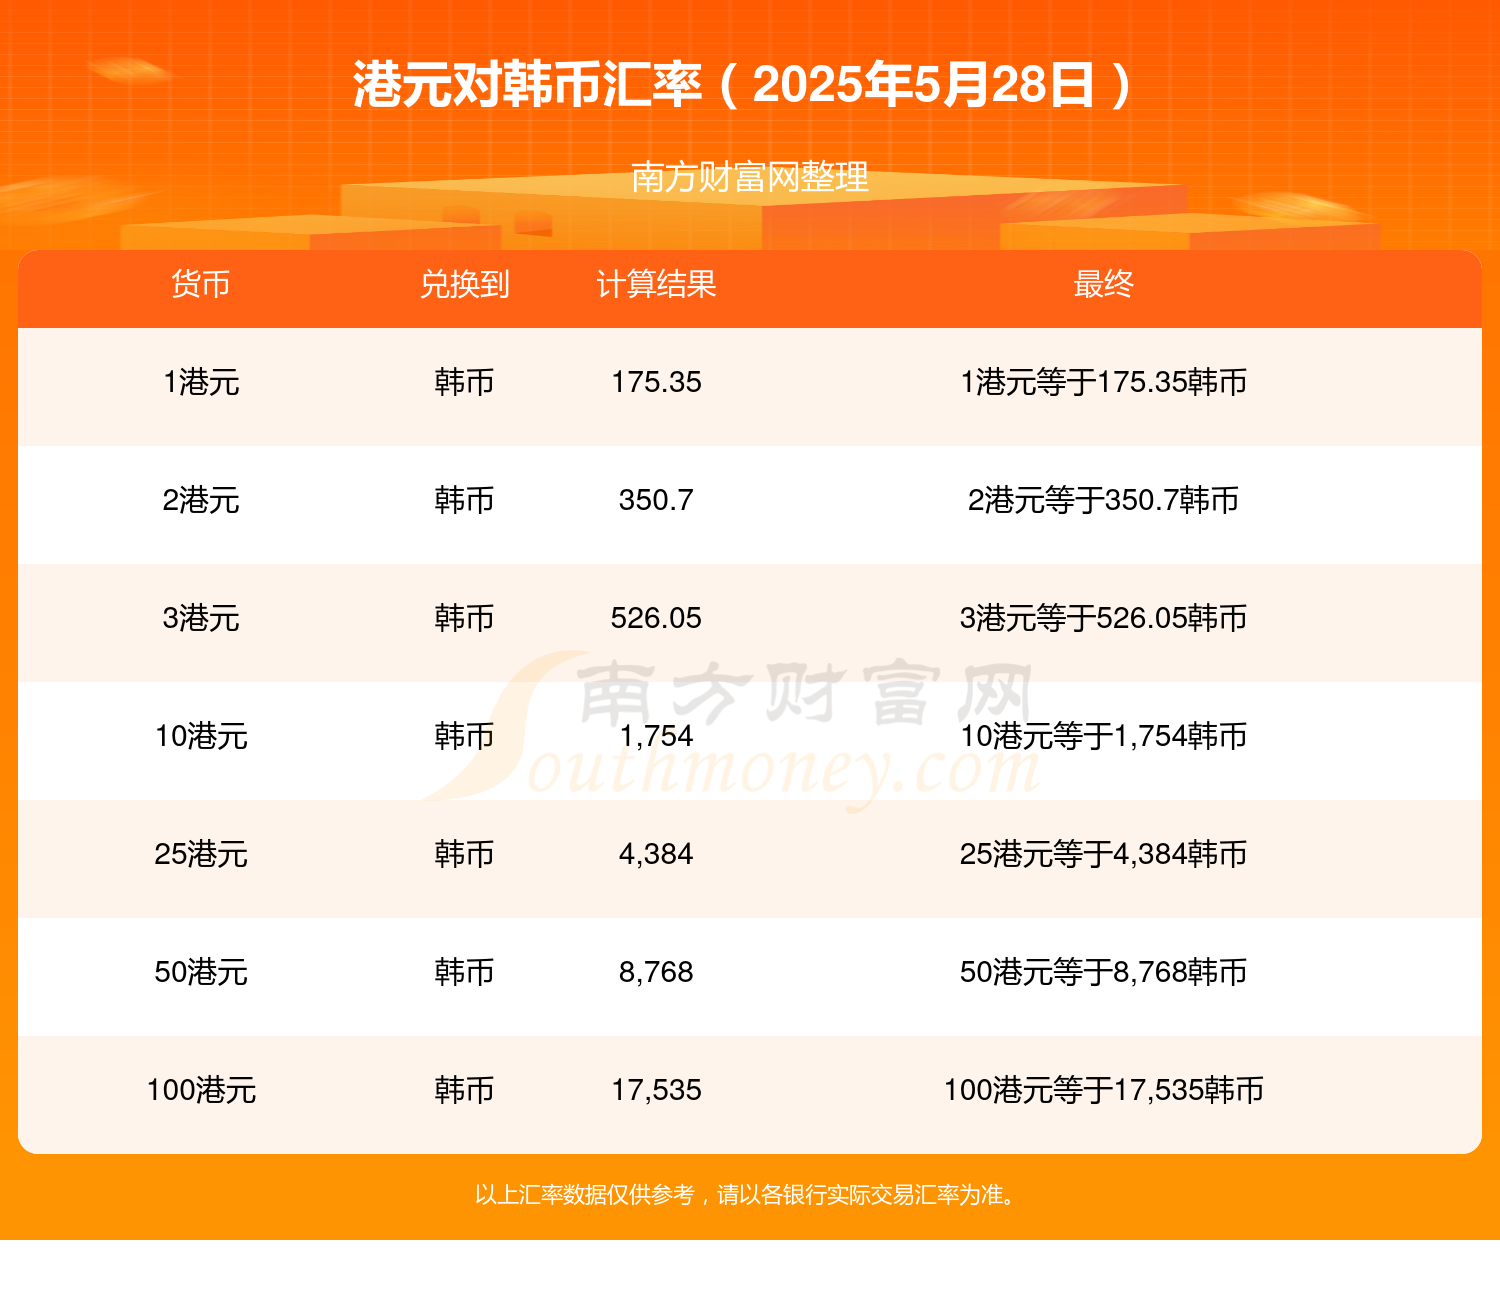
Task: Click 韩币 in the 10港元 row
Action: tap(464, 736)
